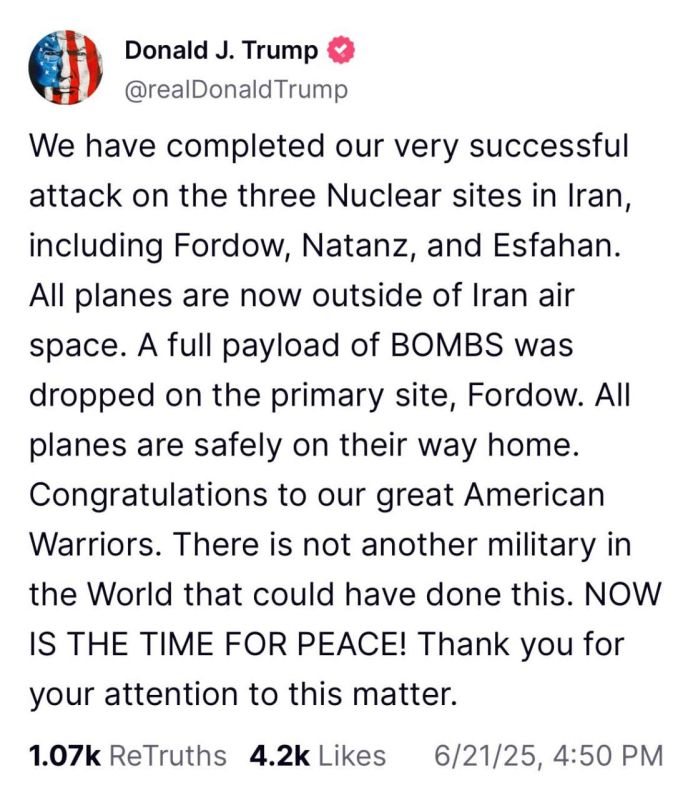
Task: Click the Likes label
Action: 352,756
